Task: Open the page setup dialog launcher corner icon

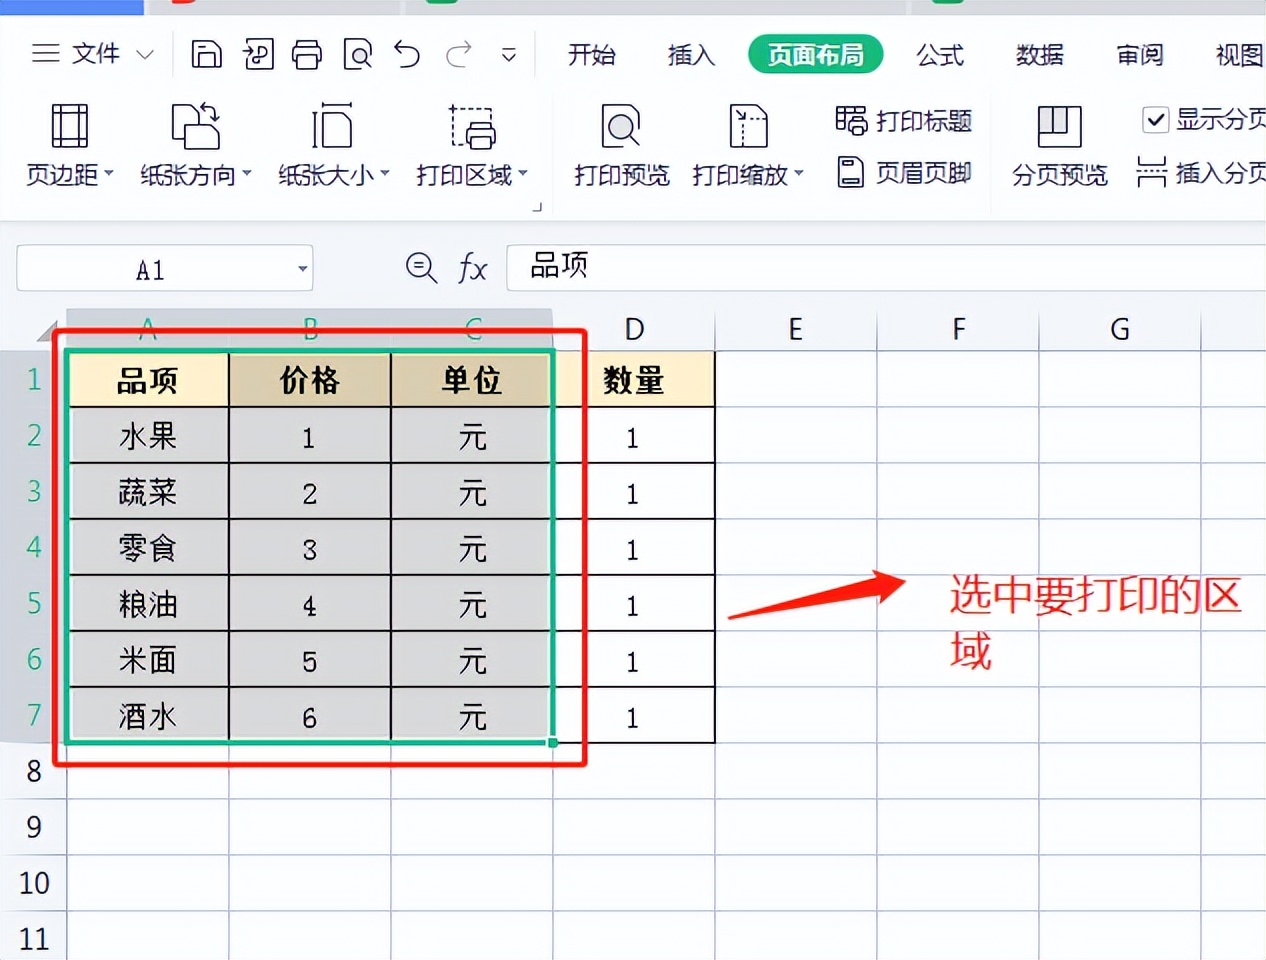Action: 537,207
